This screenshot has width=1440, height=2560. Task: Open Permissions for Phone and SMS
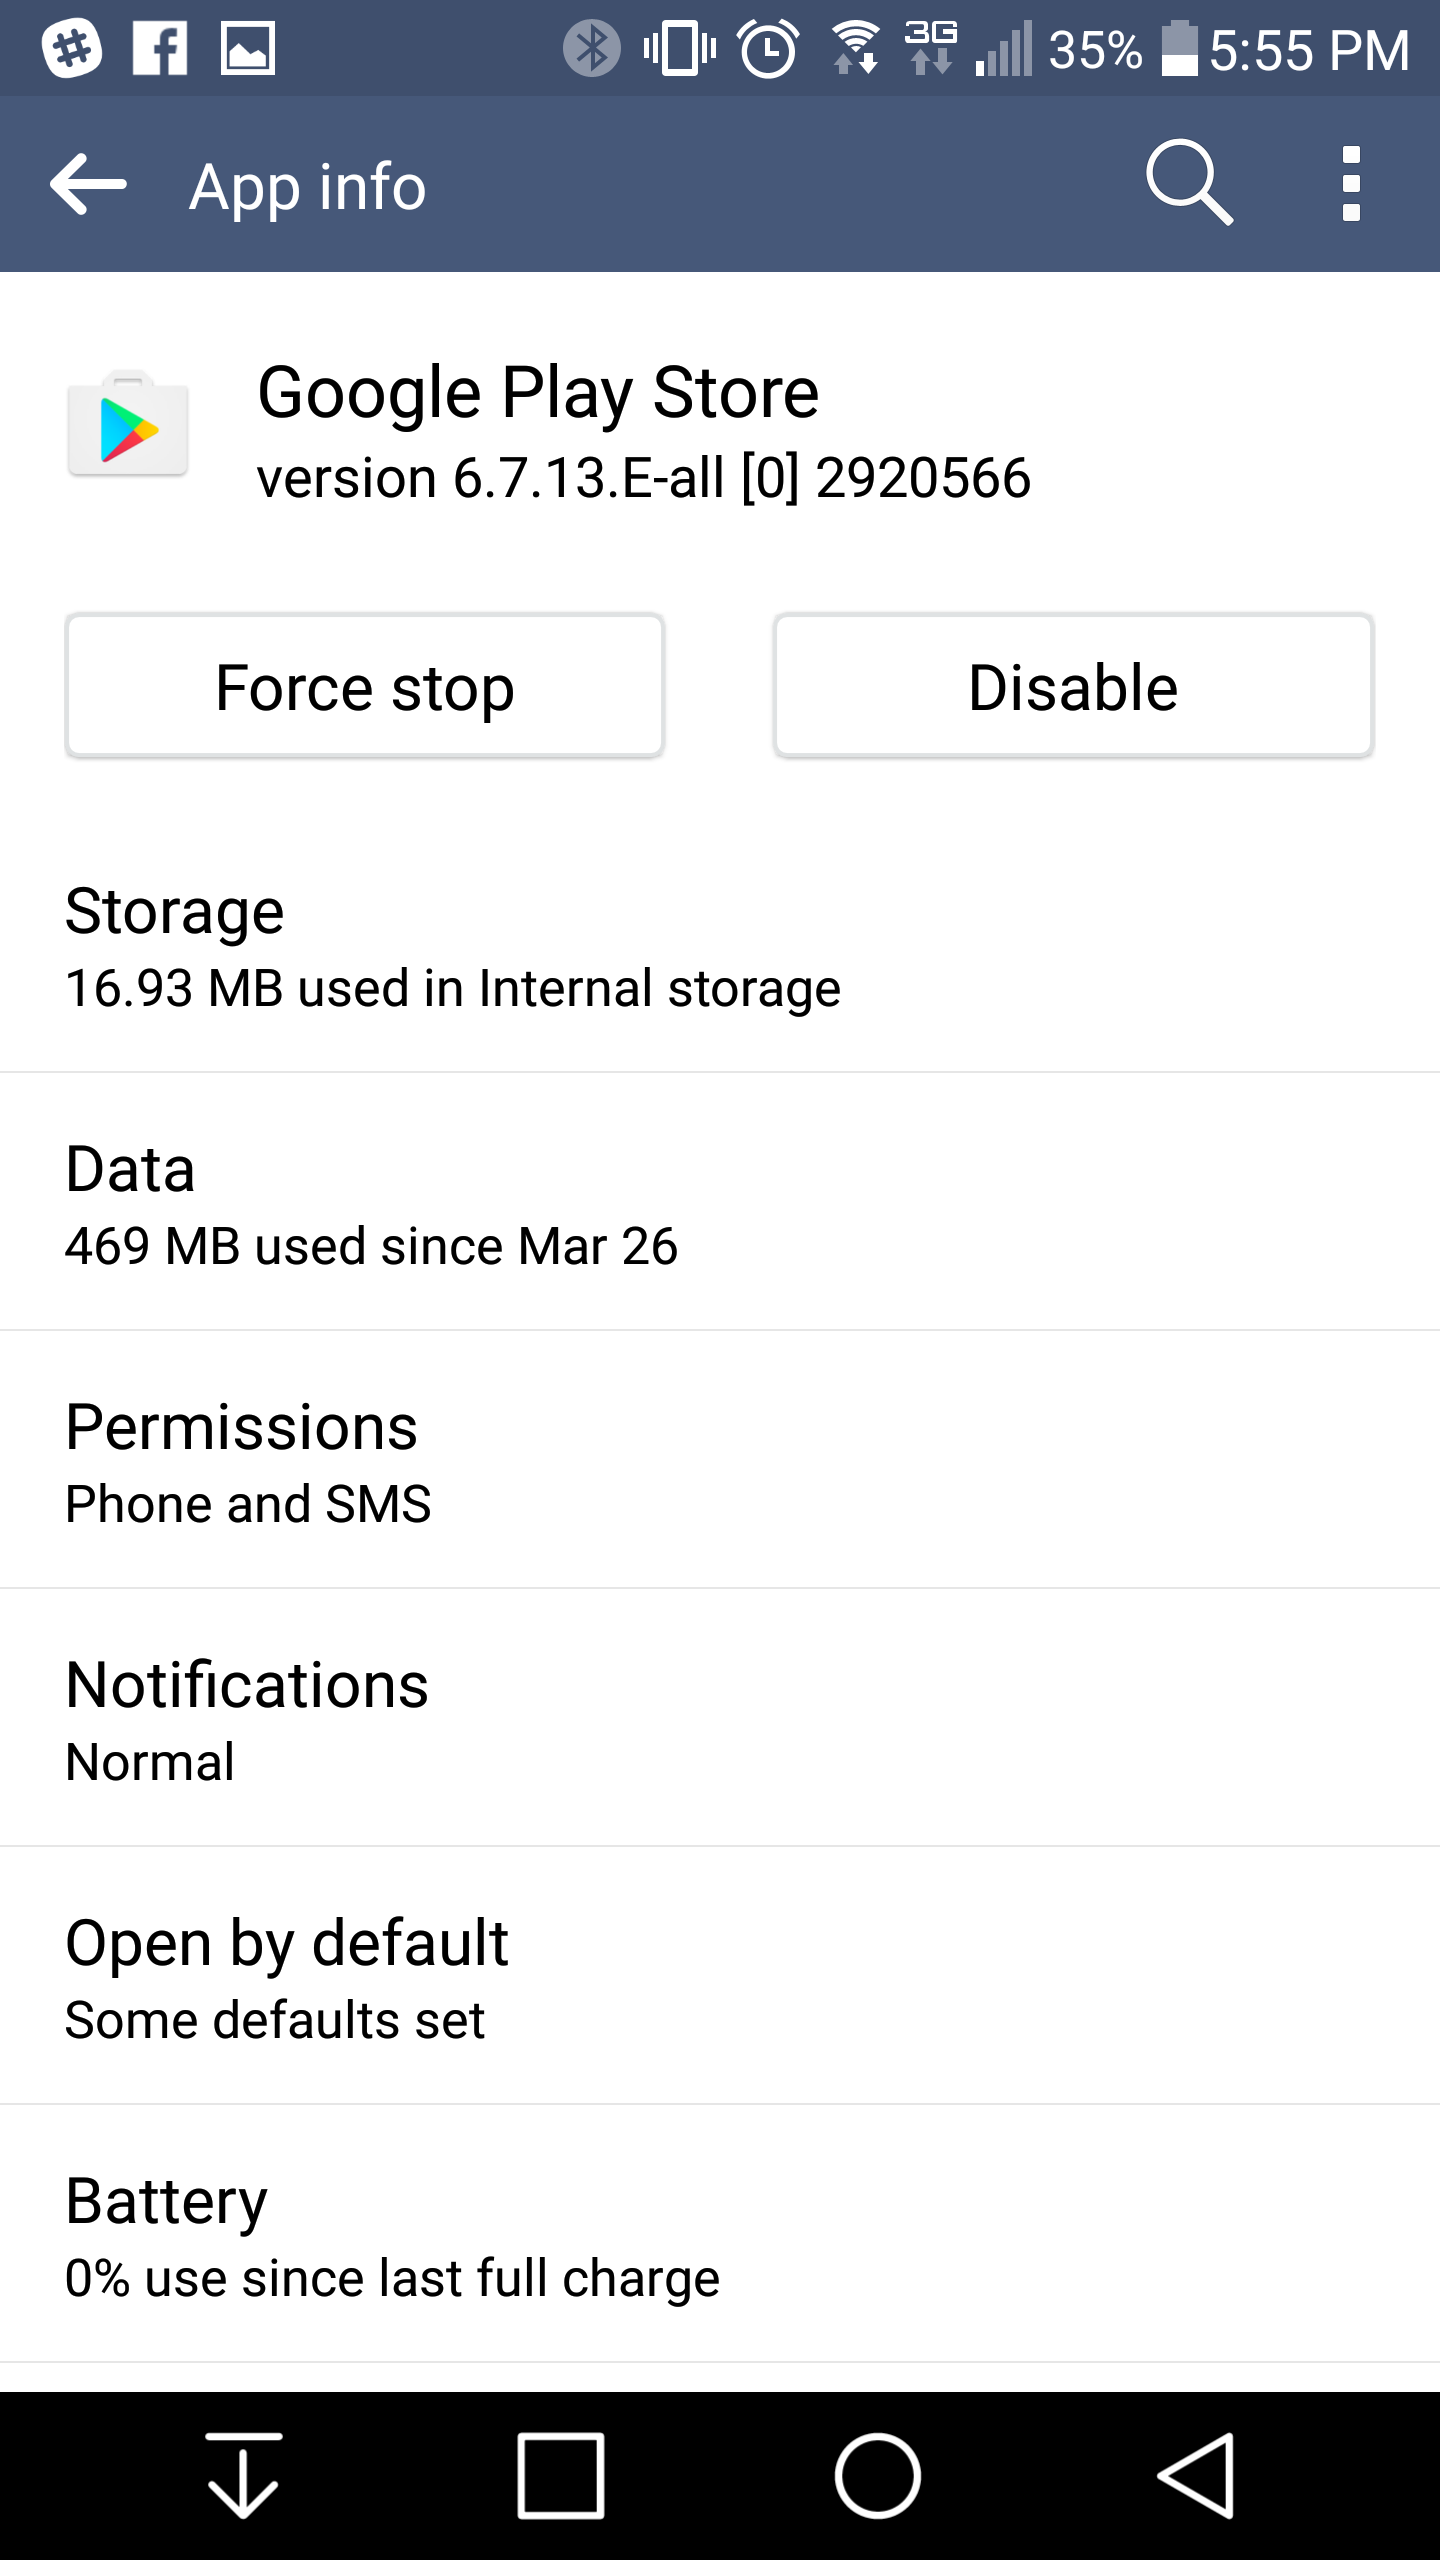(x=720, y=1463)
